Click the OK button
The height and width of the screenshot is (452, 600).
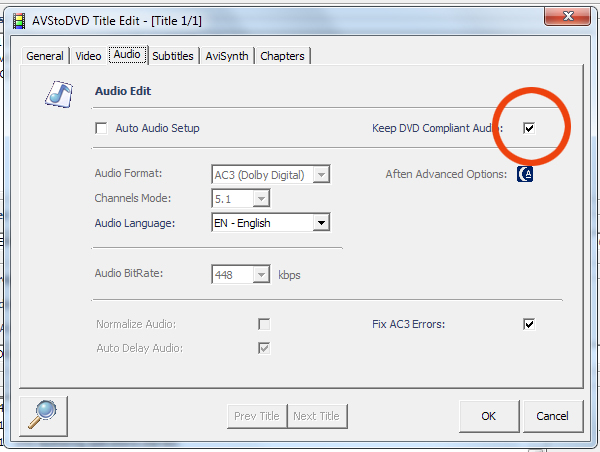(x=489, y=416)
